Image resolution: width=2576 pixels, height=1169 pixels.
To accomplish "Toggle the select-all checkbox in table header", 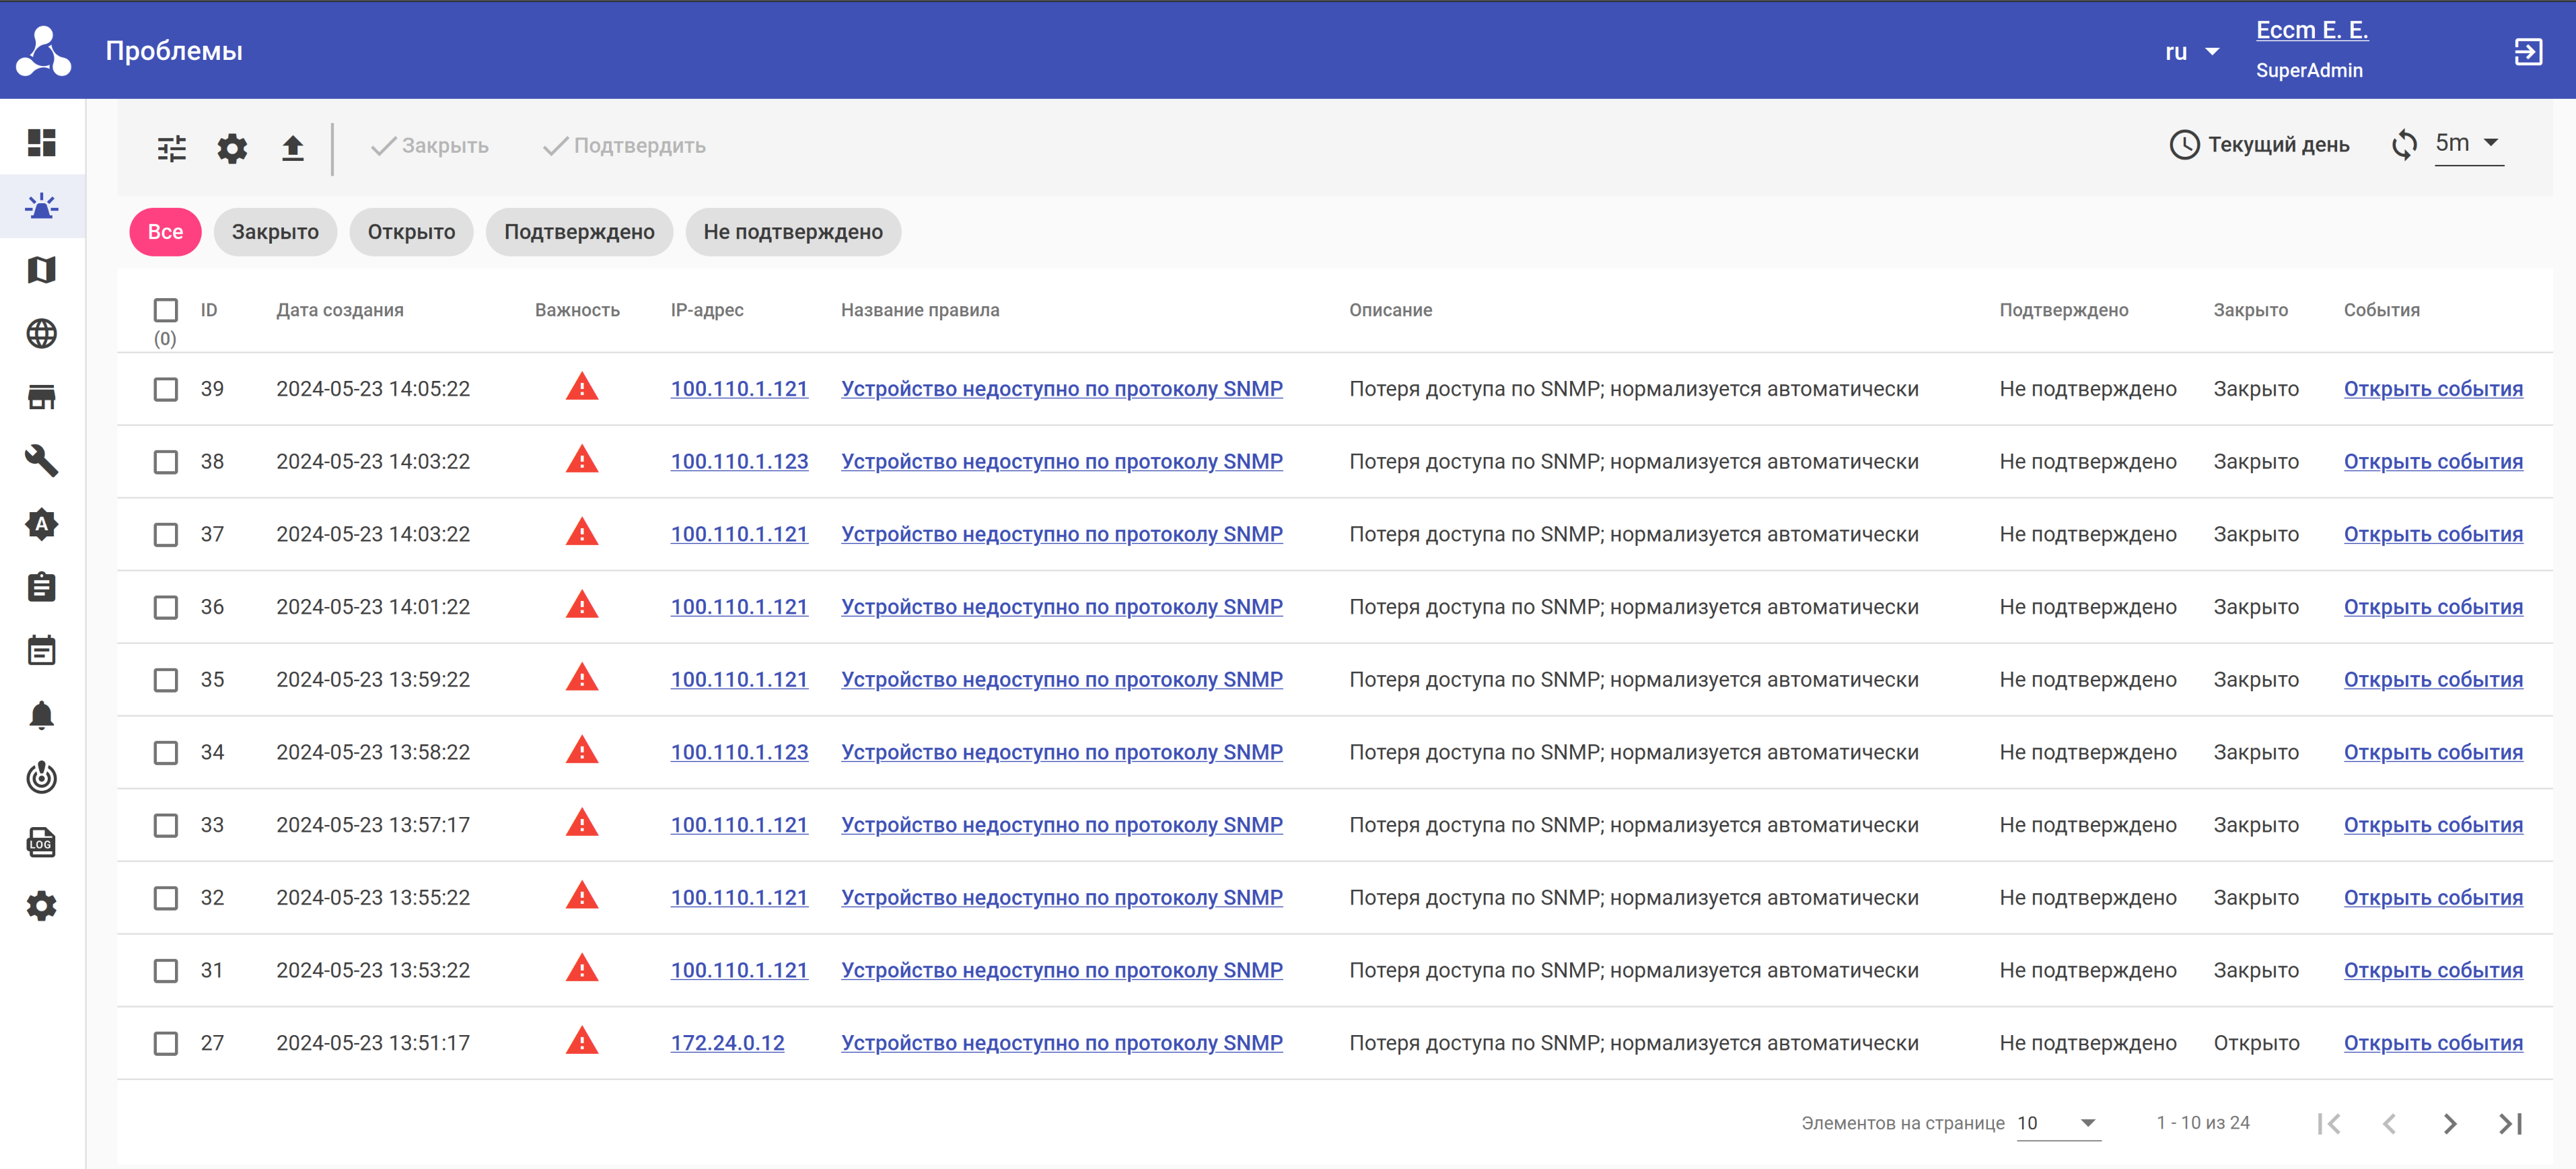I will coord(166,310).
